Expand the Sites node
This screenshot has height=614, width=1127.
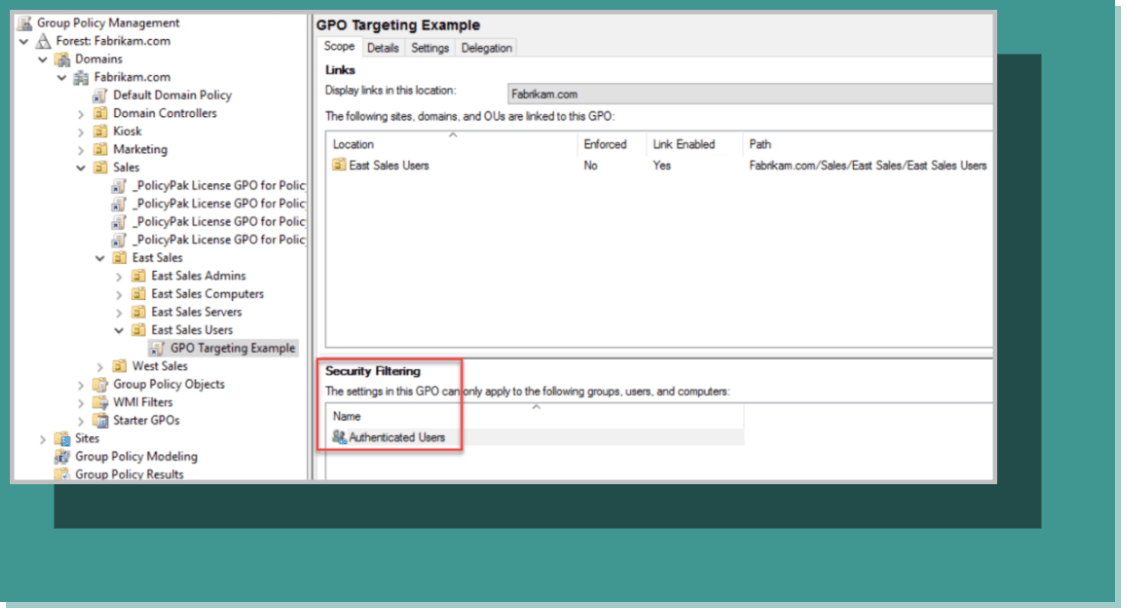pyautogui.click(x=43, y=439)
